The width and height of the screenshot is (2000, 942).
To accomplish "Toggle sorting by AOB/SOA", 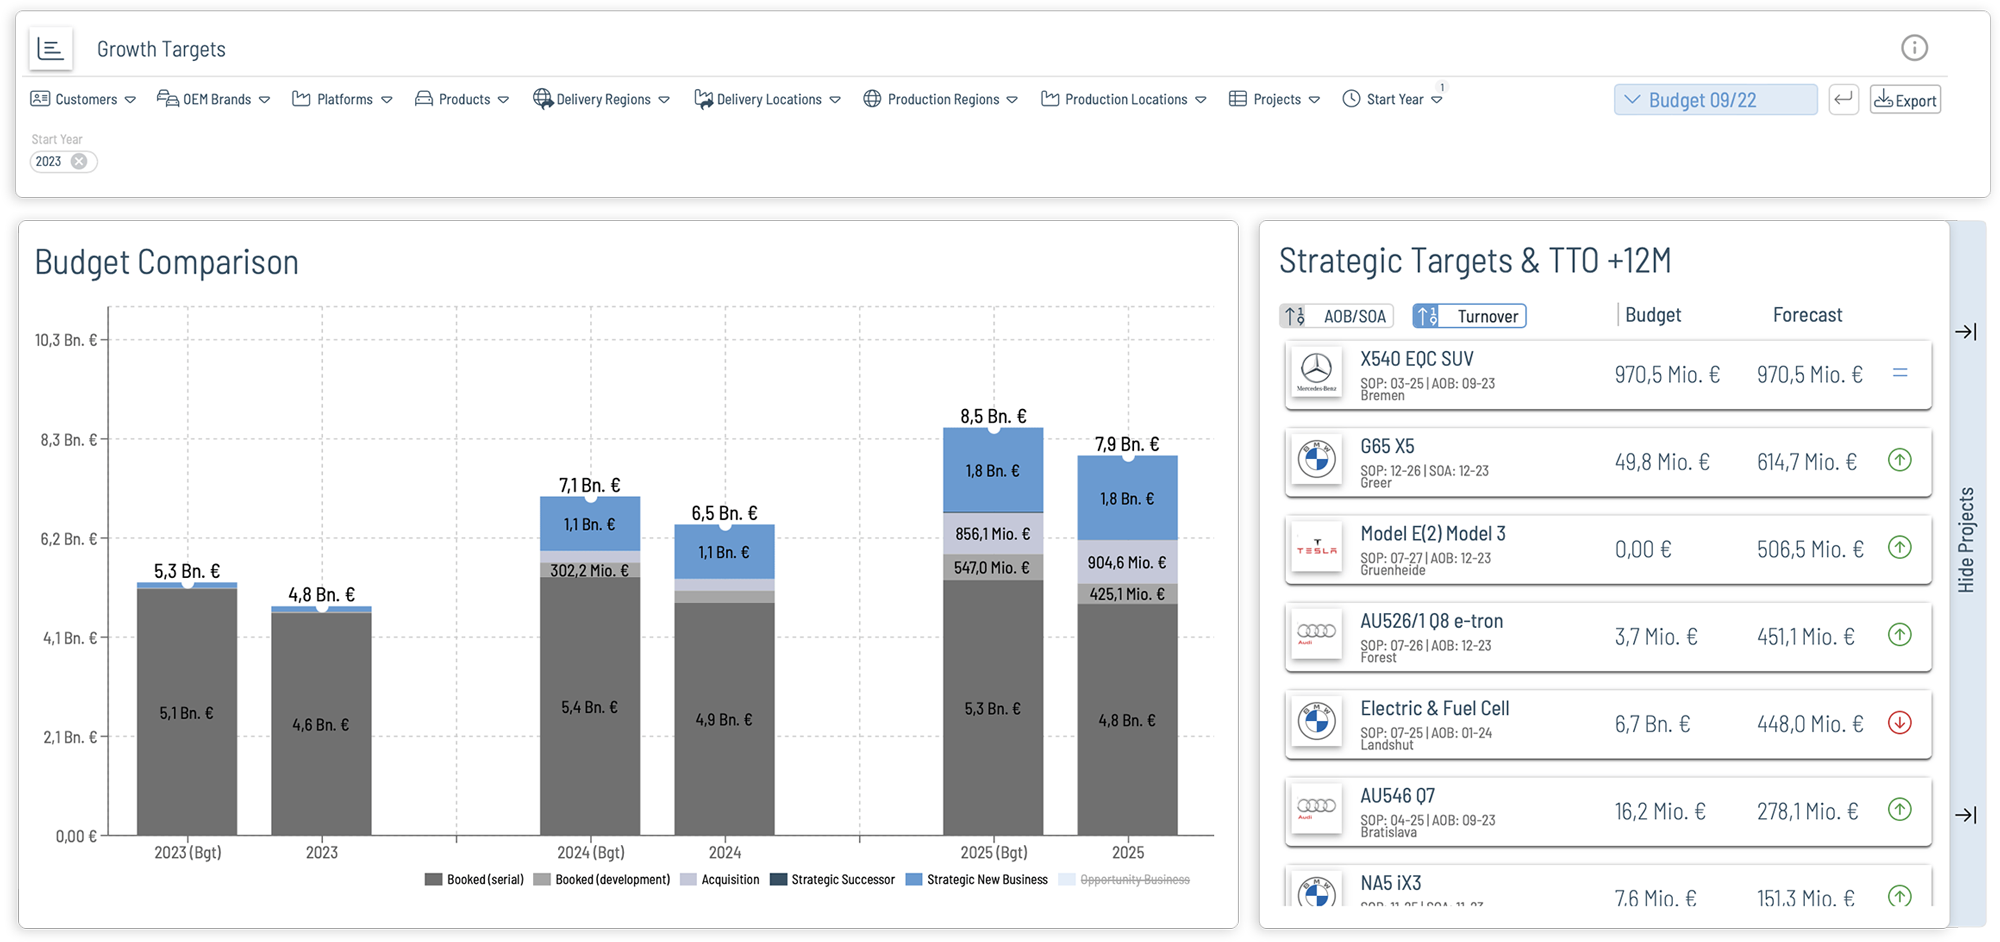I will click(x=1337, y=316).
